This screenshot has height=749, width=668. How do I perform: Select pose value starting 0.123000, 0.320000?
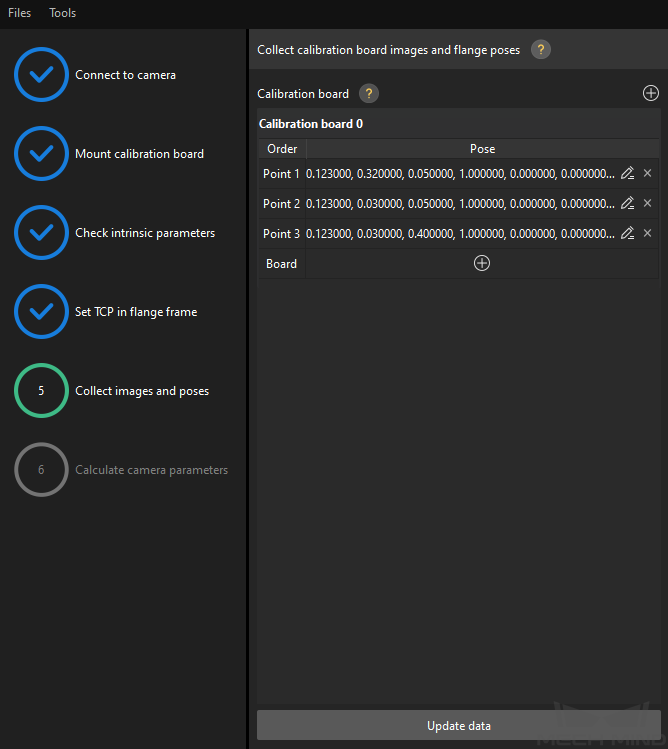point(460,174)
